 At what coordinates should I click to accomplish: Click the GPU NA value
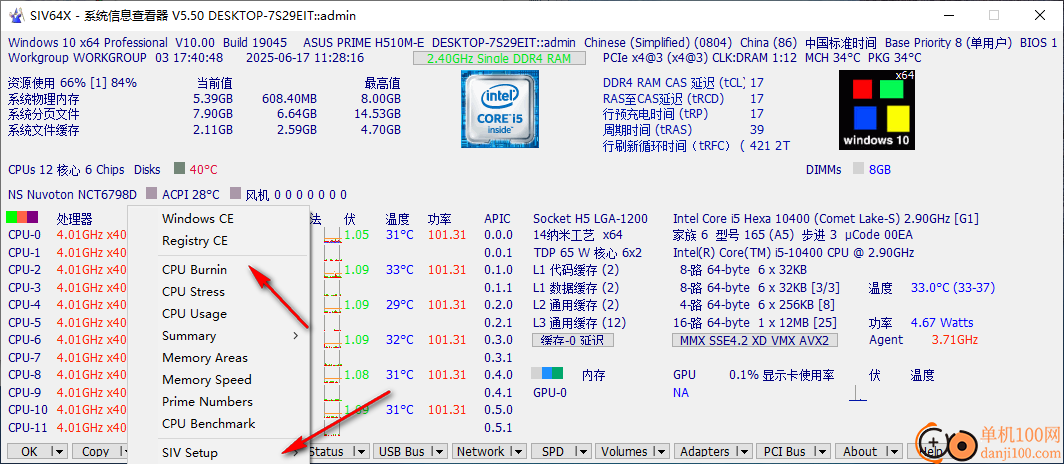point(681,393)
